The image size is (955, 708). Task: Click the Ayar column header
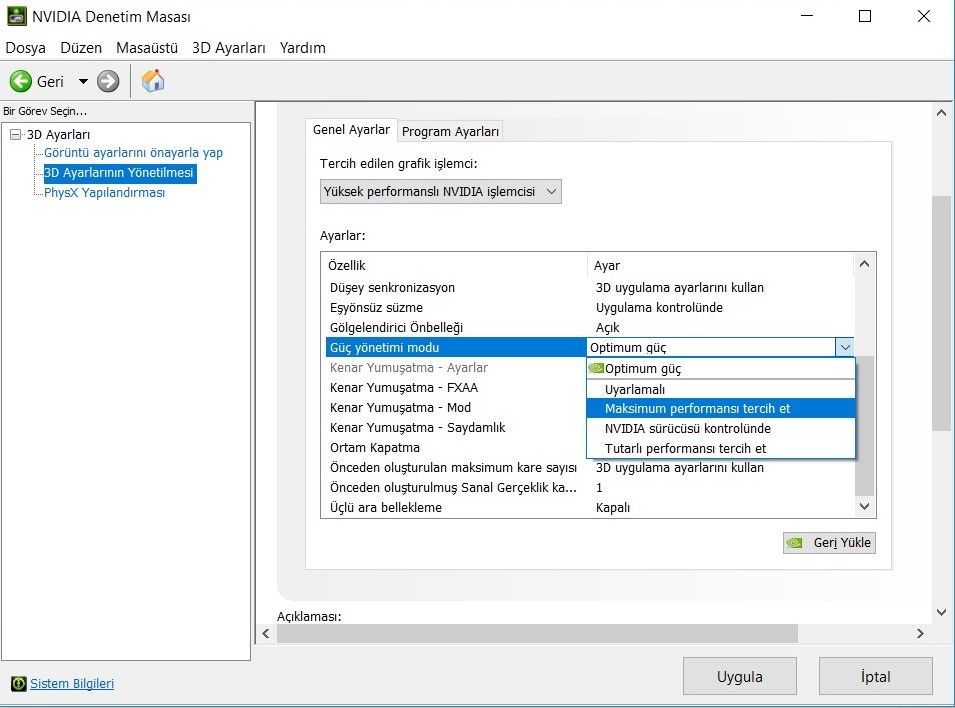click(x=721, y=266)
